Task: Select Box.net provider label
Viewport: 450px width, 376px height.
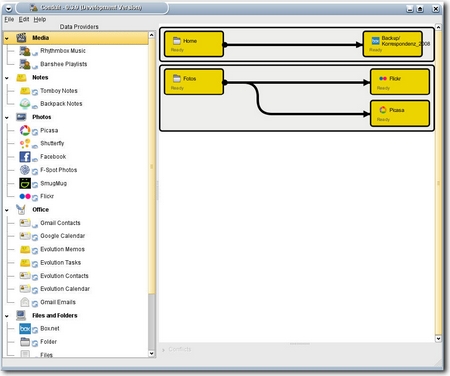Action: (50, 328)
